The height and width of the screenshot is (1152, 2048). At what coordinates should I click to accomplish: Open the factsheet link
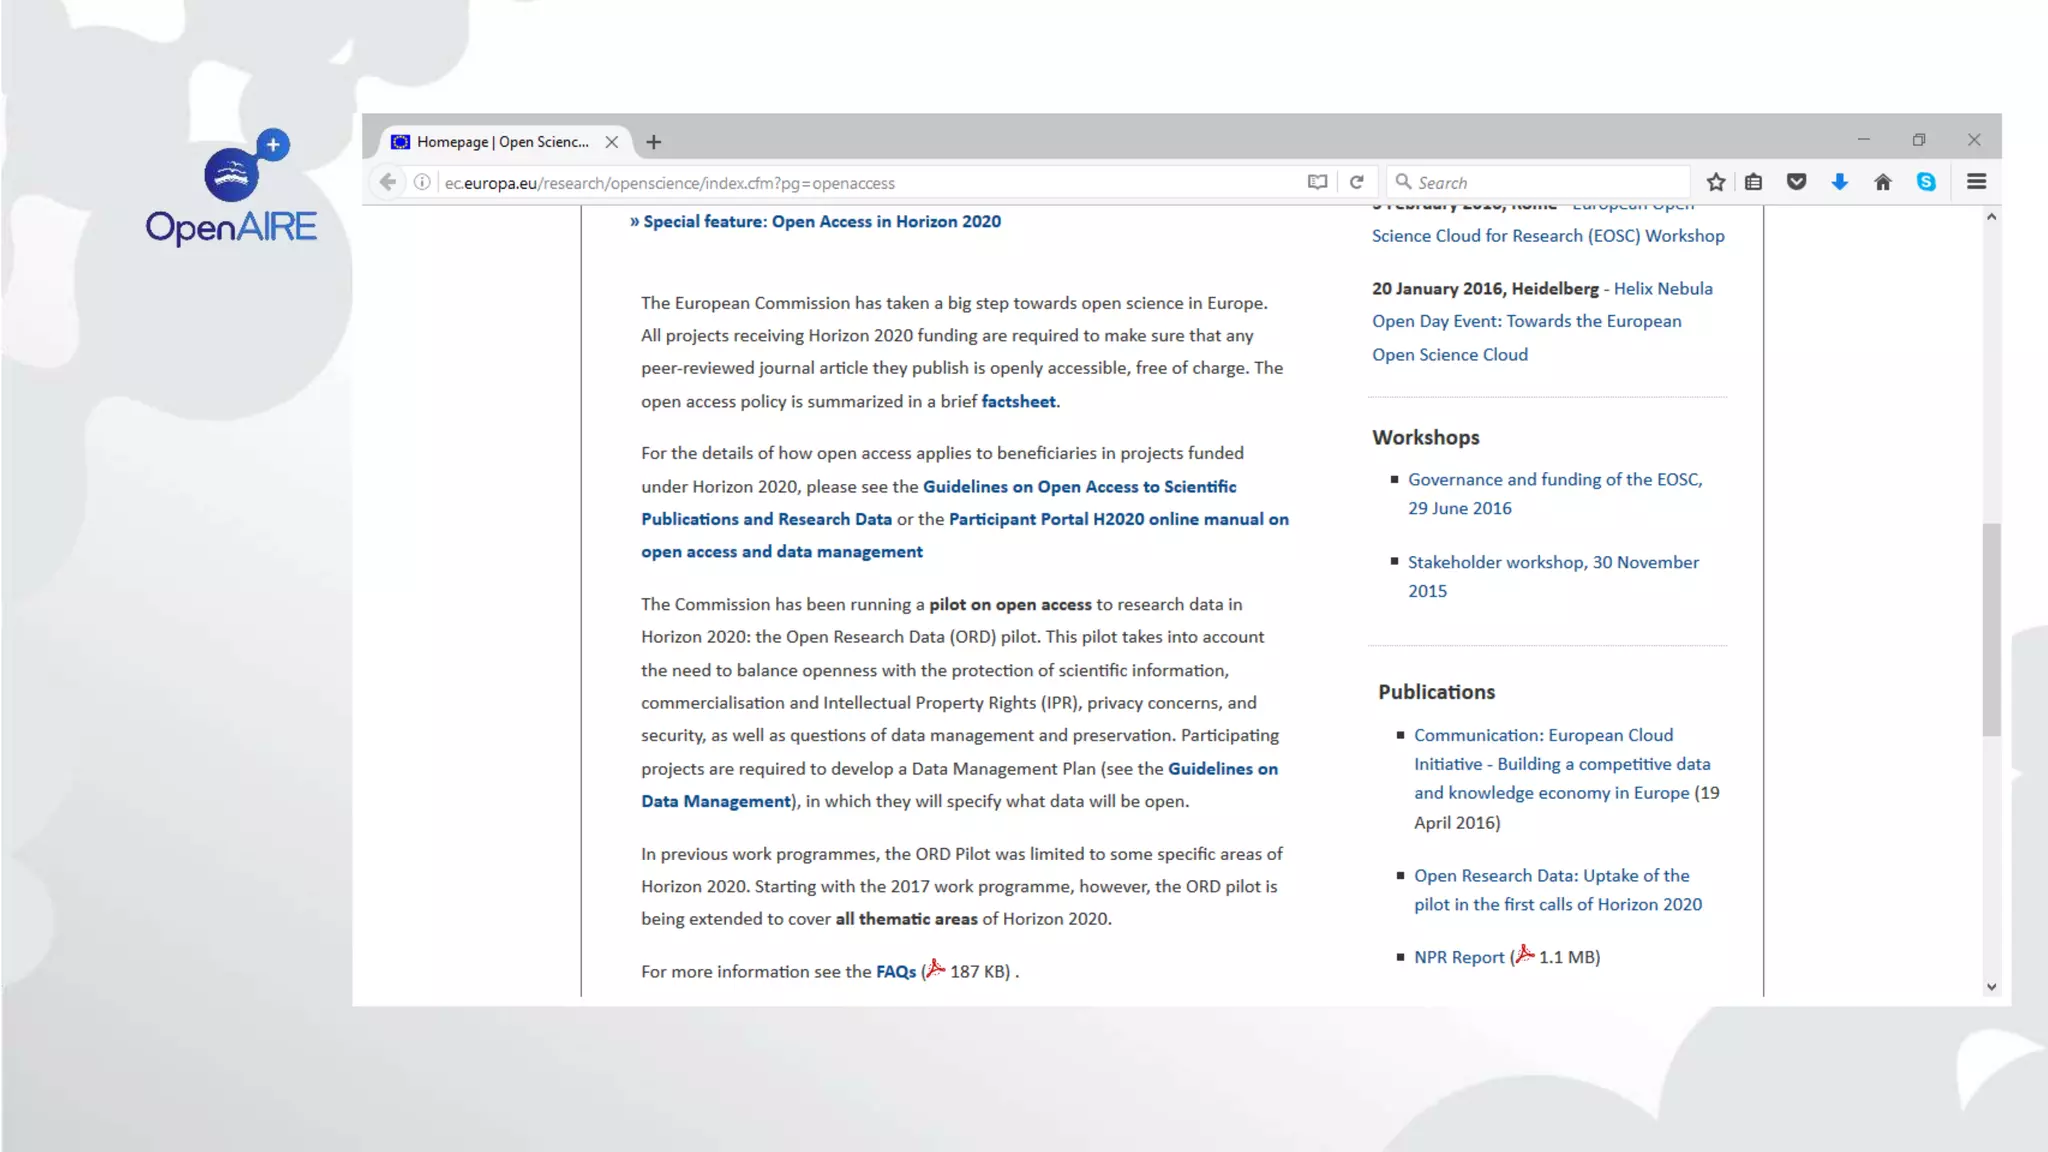(x=1018, y=401)
